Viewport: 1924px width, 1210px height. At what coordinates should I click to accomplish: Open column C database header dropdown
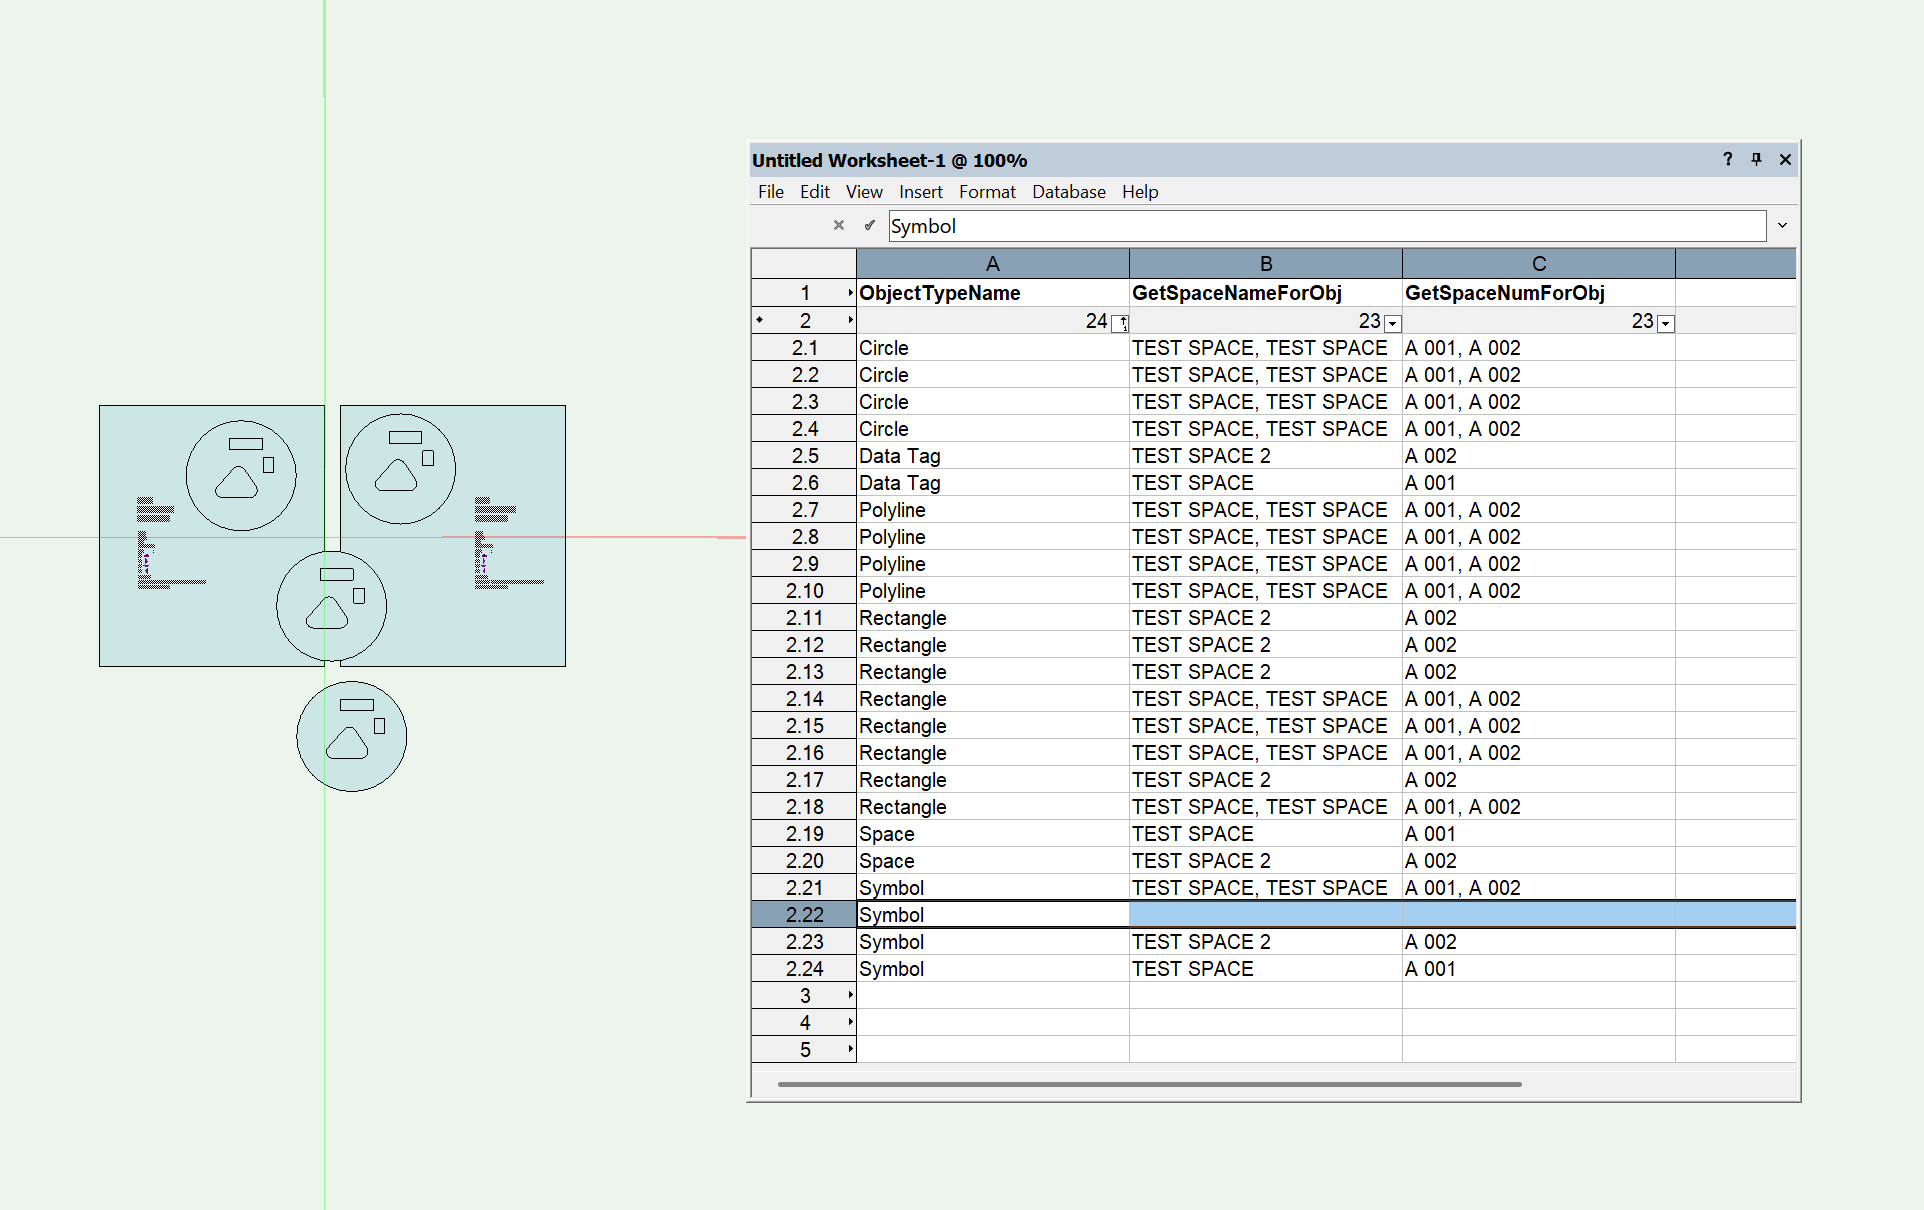1665,323
